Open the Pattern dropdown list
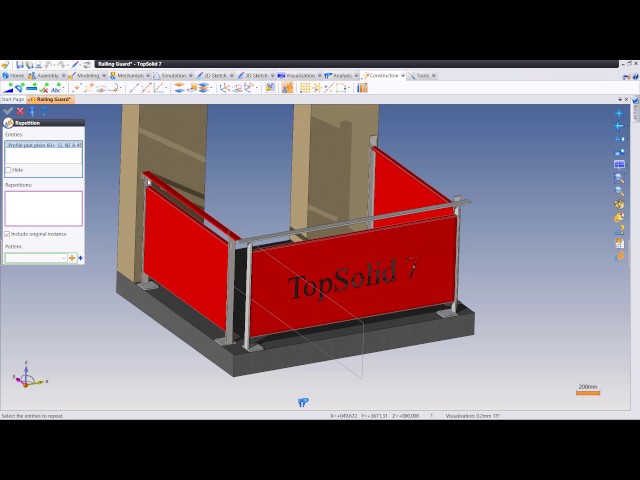 click(63, 258)
